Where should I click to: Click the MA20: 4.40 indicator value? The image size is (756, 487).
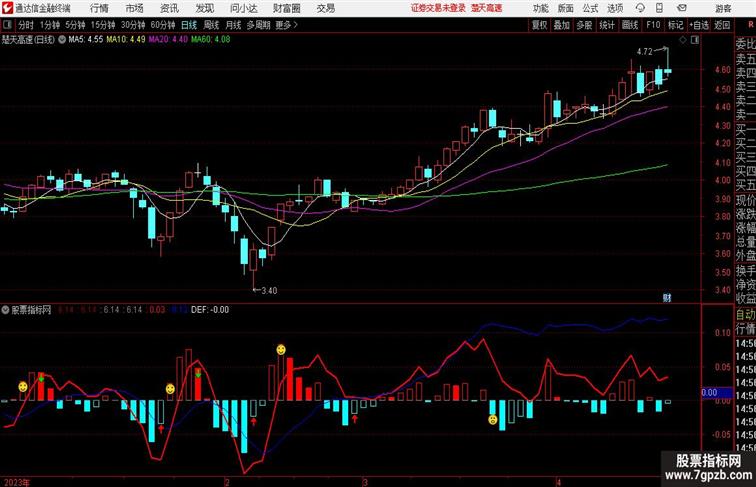point(168,40)
